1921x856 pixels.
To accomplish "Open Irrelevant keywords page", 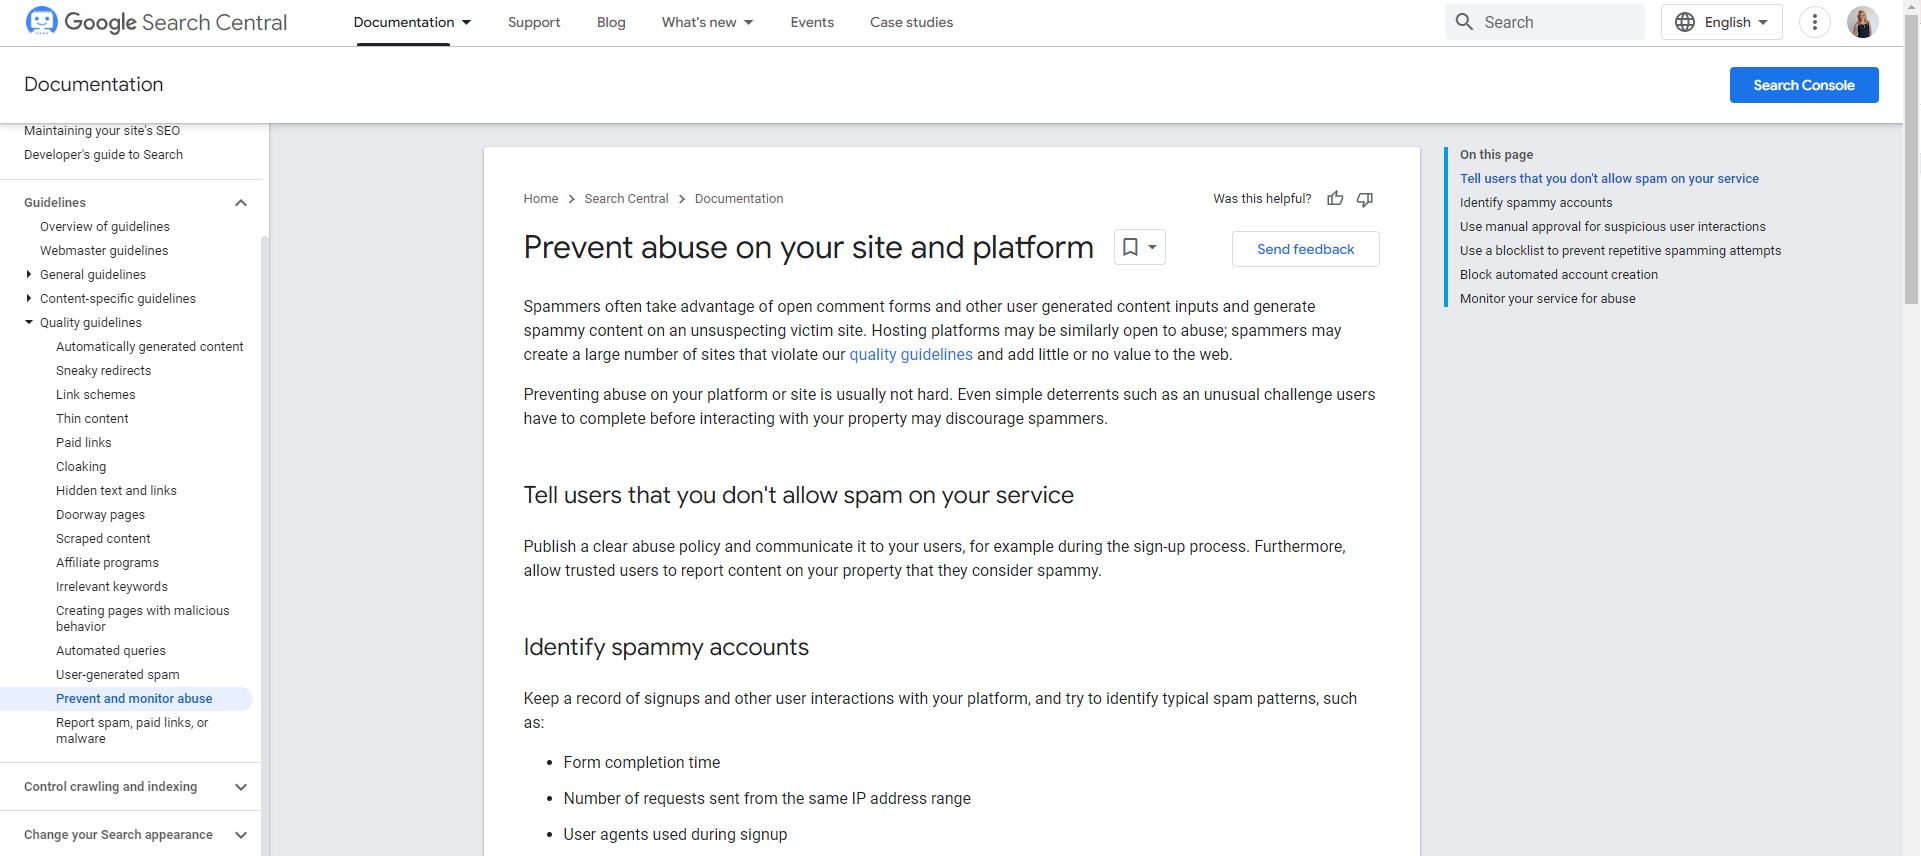I will coord(112,587).
